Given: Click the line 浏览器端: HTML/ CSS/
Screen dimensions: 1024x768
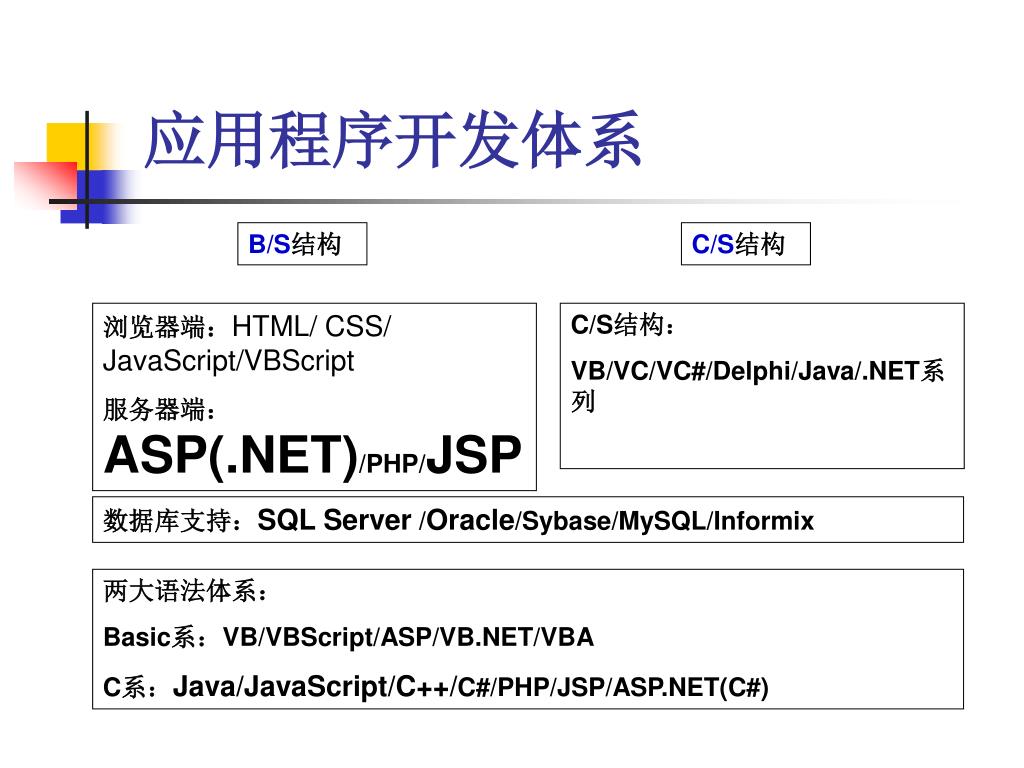Looking at the screenshot, I should [x=247, y=326].
